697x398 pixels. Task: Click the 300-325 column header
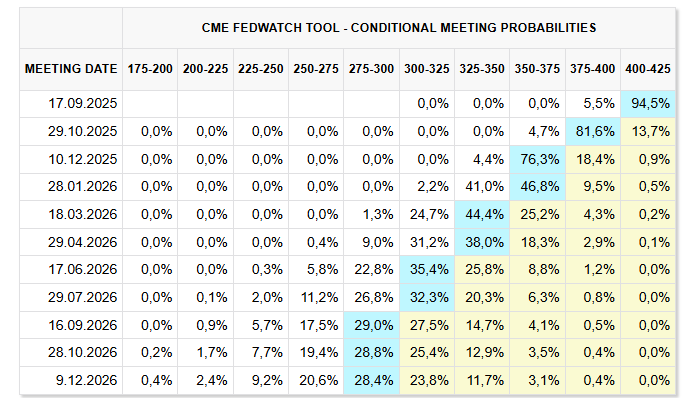pyautogui.click(x=427, y=69)
